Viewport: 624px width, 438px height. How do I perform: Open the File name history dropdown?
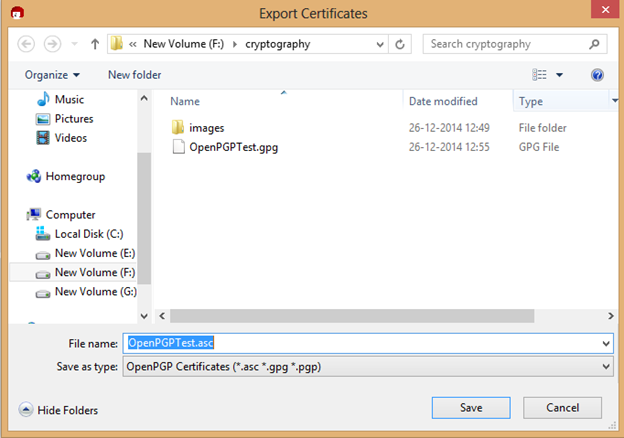pos(605,343)
